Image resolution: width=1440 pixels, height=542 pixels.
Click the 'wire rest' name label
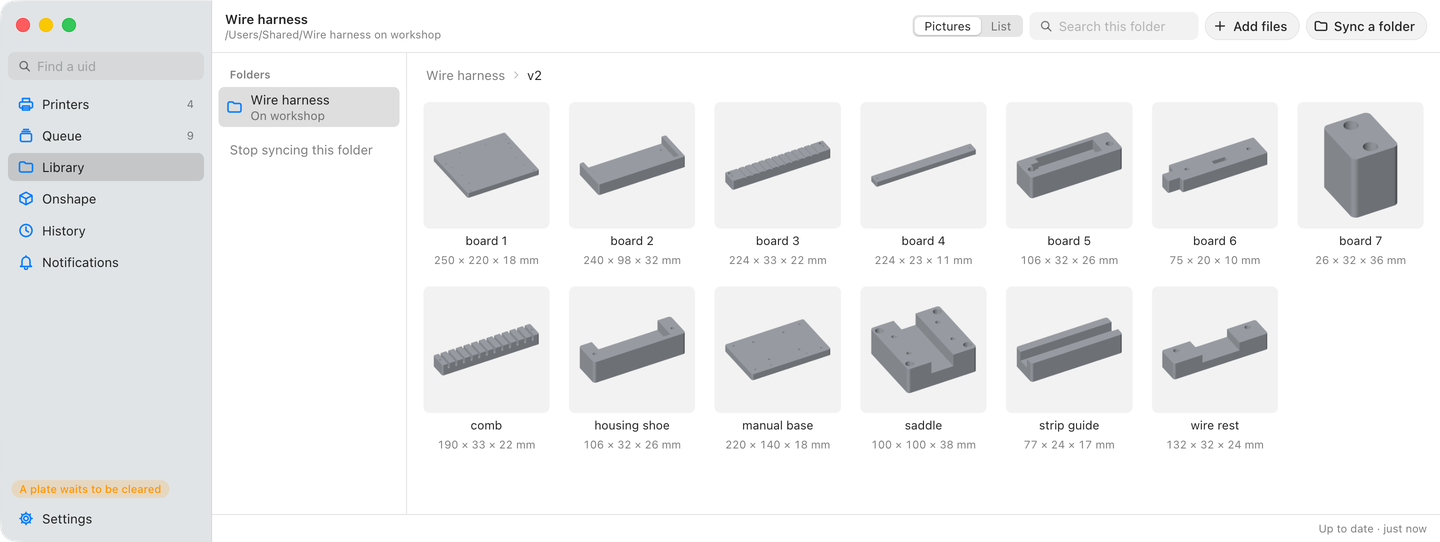click(x=1215, y=426)
